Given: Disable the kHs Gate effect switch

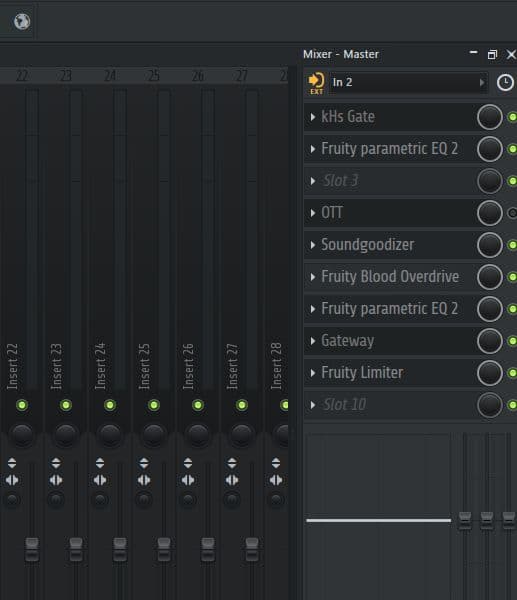Looking at the screenshot, I should point(512,117).
